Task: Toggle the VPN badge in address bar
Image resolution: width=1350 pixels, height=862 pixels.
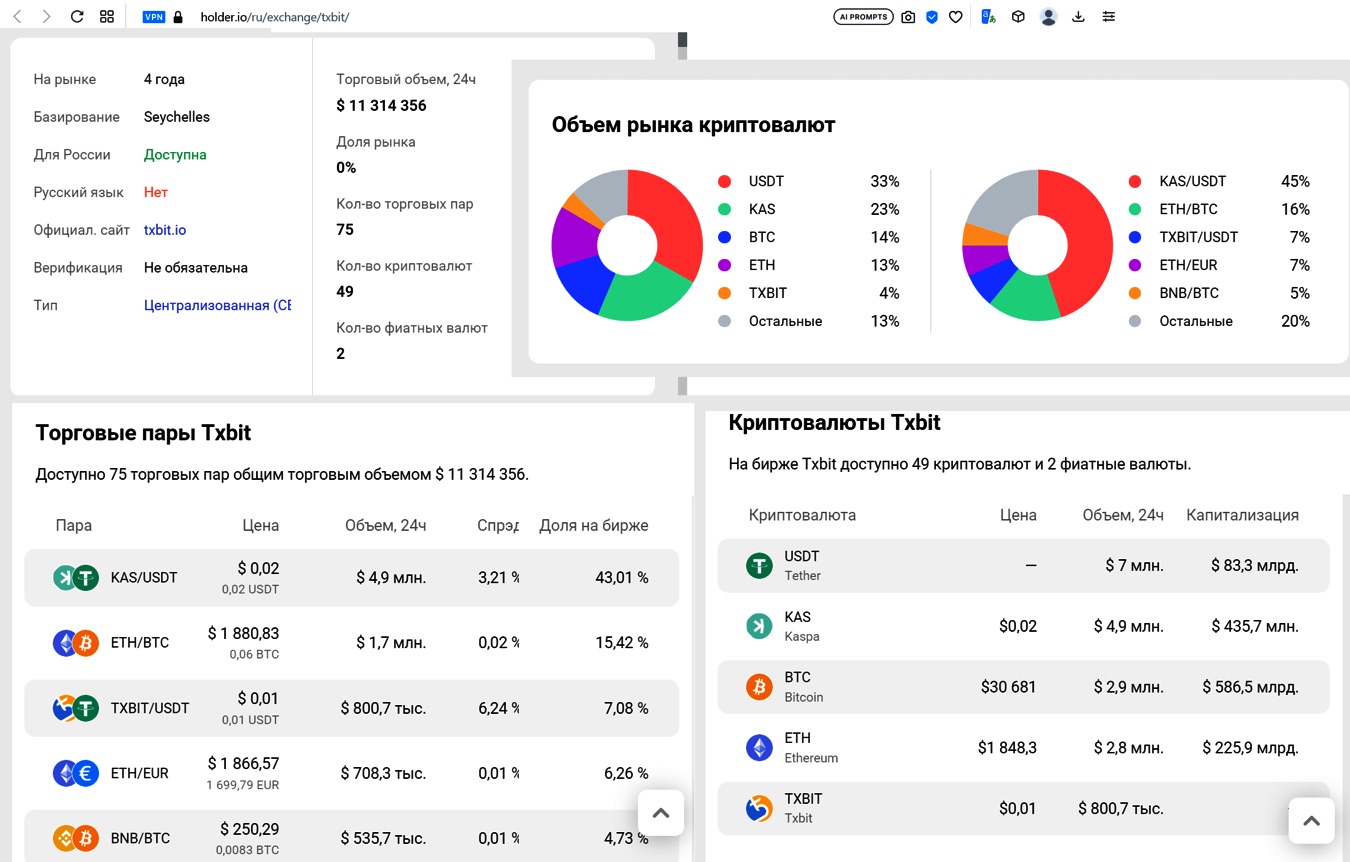Action: [x=153, y=17]
